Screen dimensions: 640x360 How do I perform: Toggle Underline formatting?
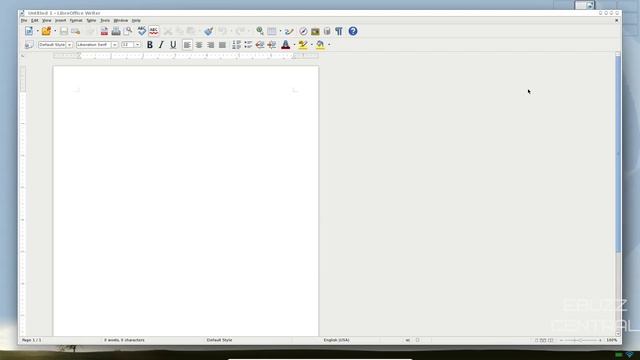173,45
